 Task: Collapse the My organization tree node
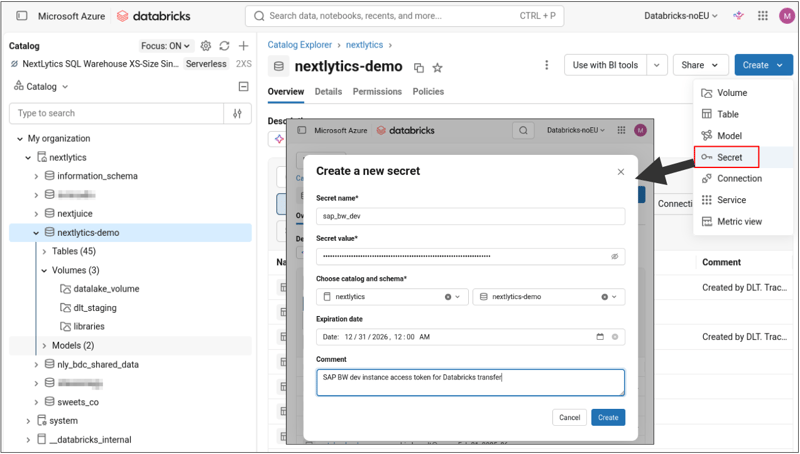(20, 139)
